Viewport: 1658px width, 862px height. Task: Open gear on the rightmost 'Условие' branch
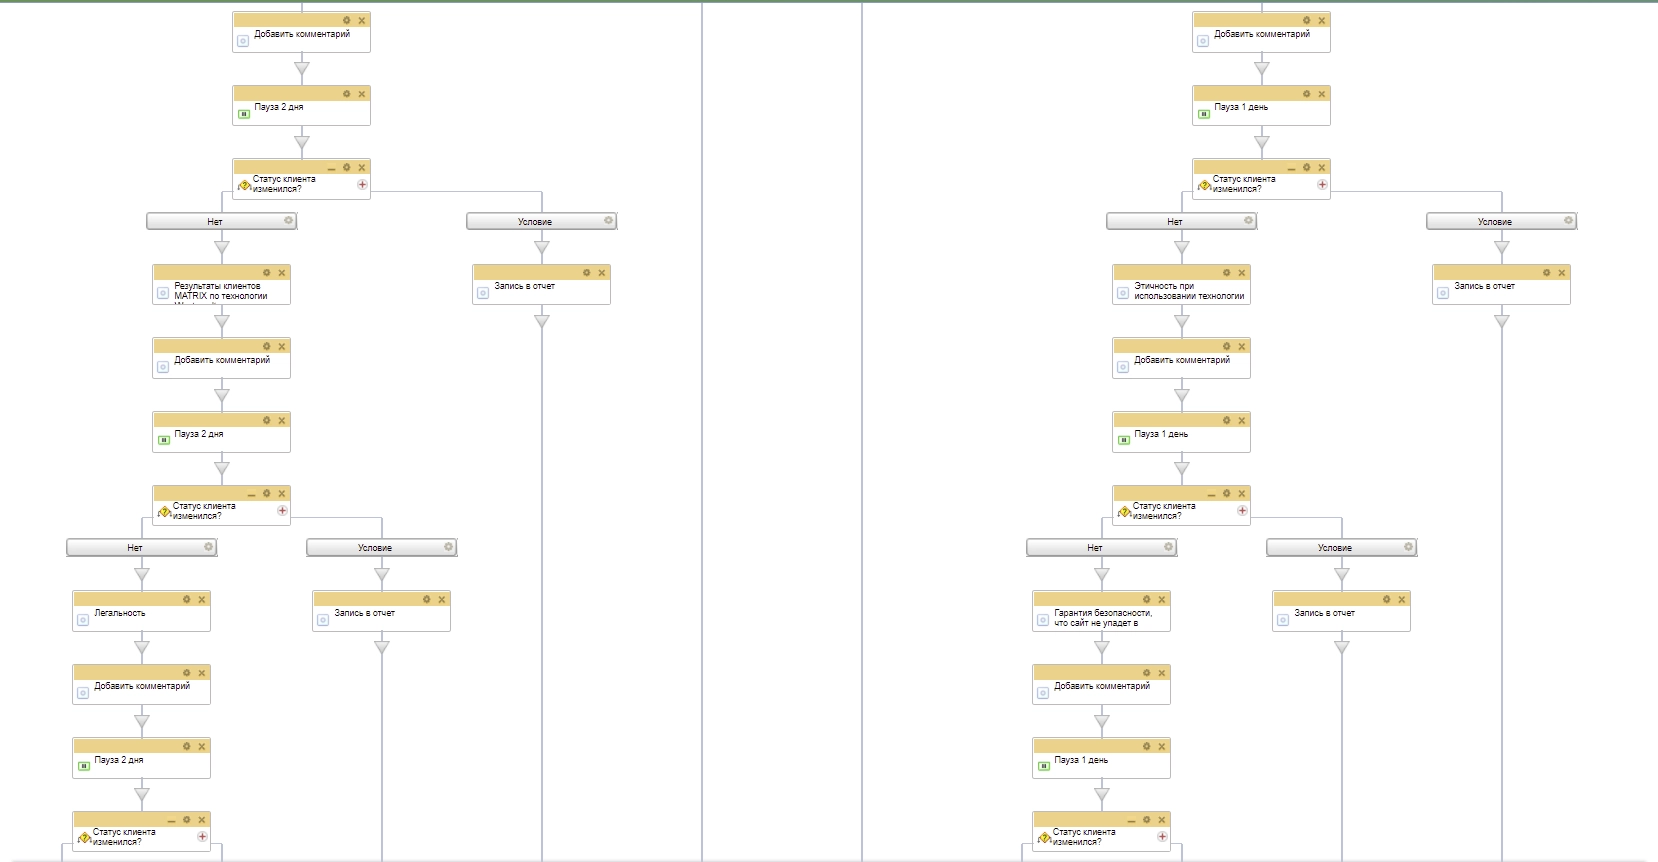pyautogui.click(x=1568, y=220)
